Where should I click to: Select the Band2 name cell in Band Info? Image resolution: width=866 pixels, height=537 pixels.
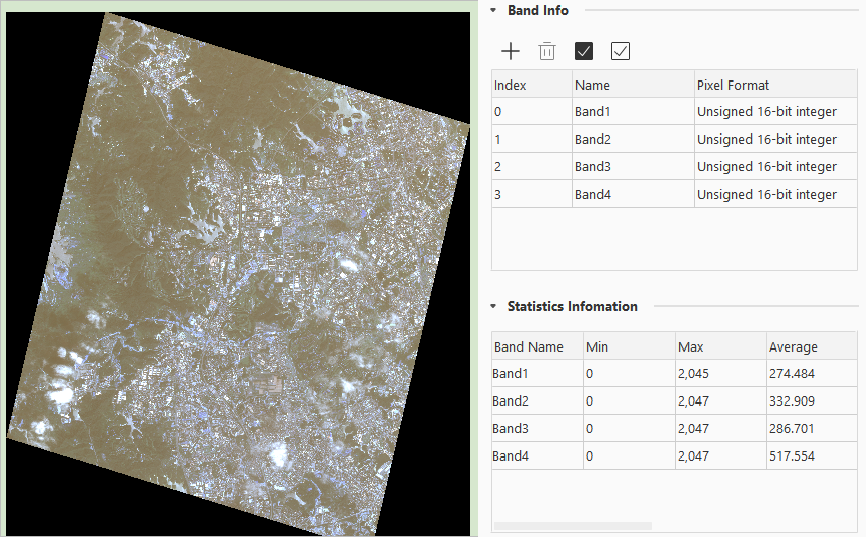632,139
